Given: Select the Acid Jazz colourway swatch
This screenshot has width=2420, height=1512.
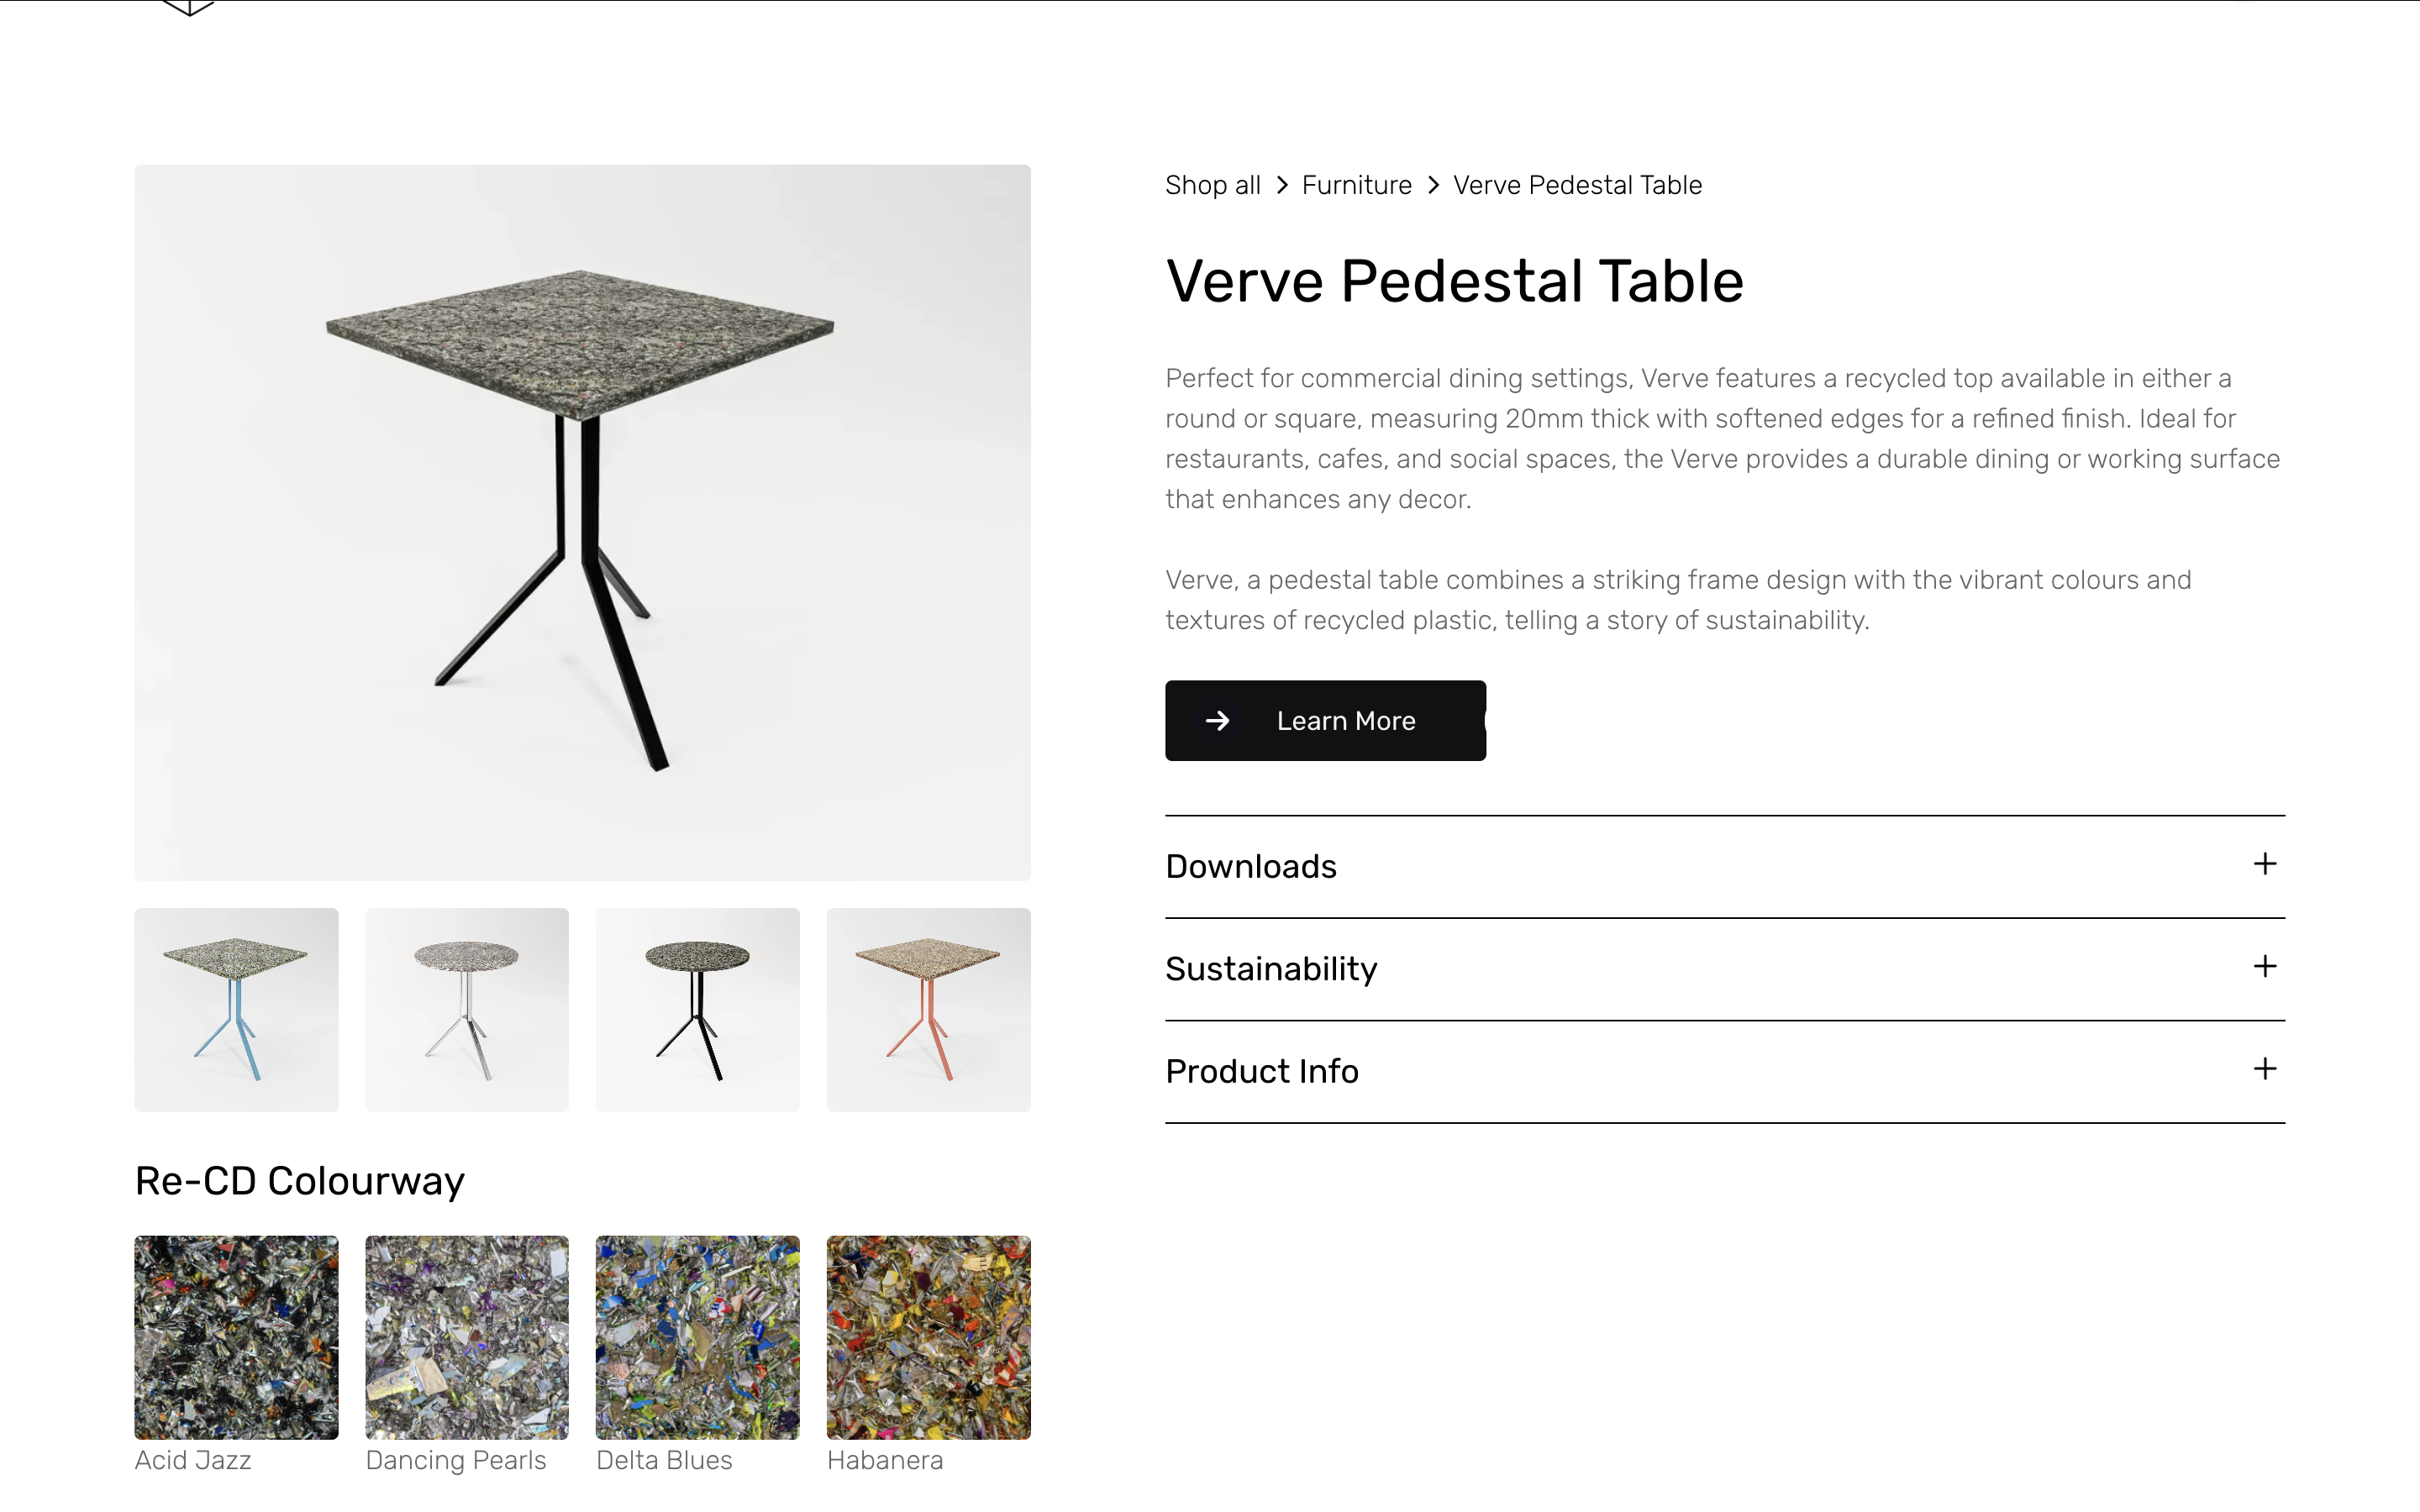Looking at the screenshot, I should coord(236,1337).
